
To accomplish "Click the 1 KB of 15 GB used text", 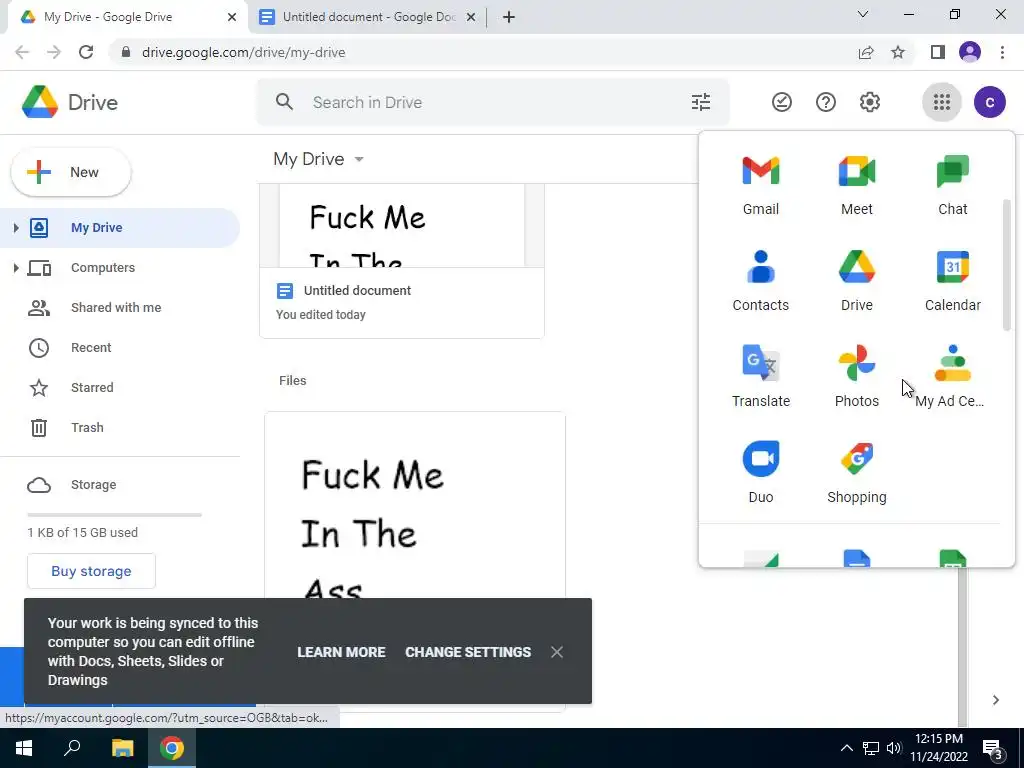I will click(x=82, y=533).
